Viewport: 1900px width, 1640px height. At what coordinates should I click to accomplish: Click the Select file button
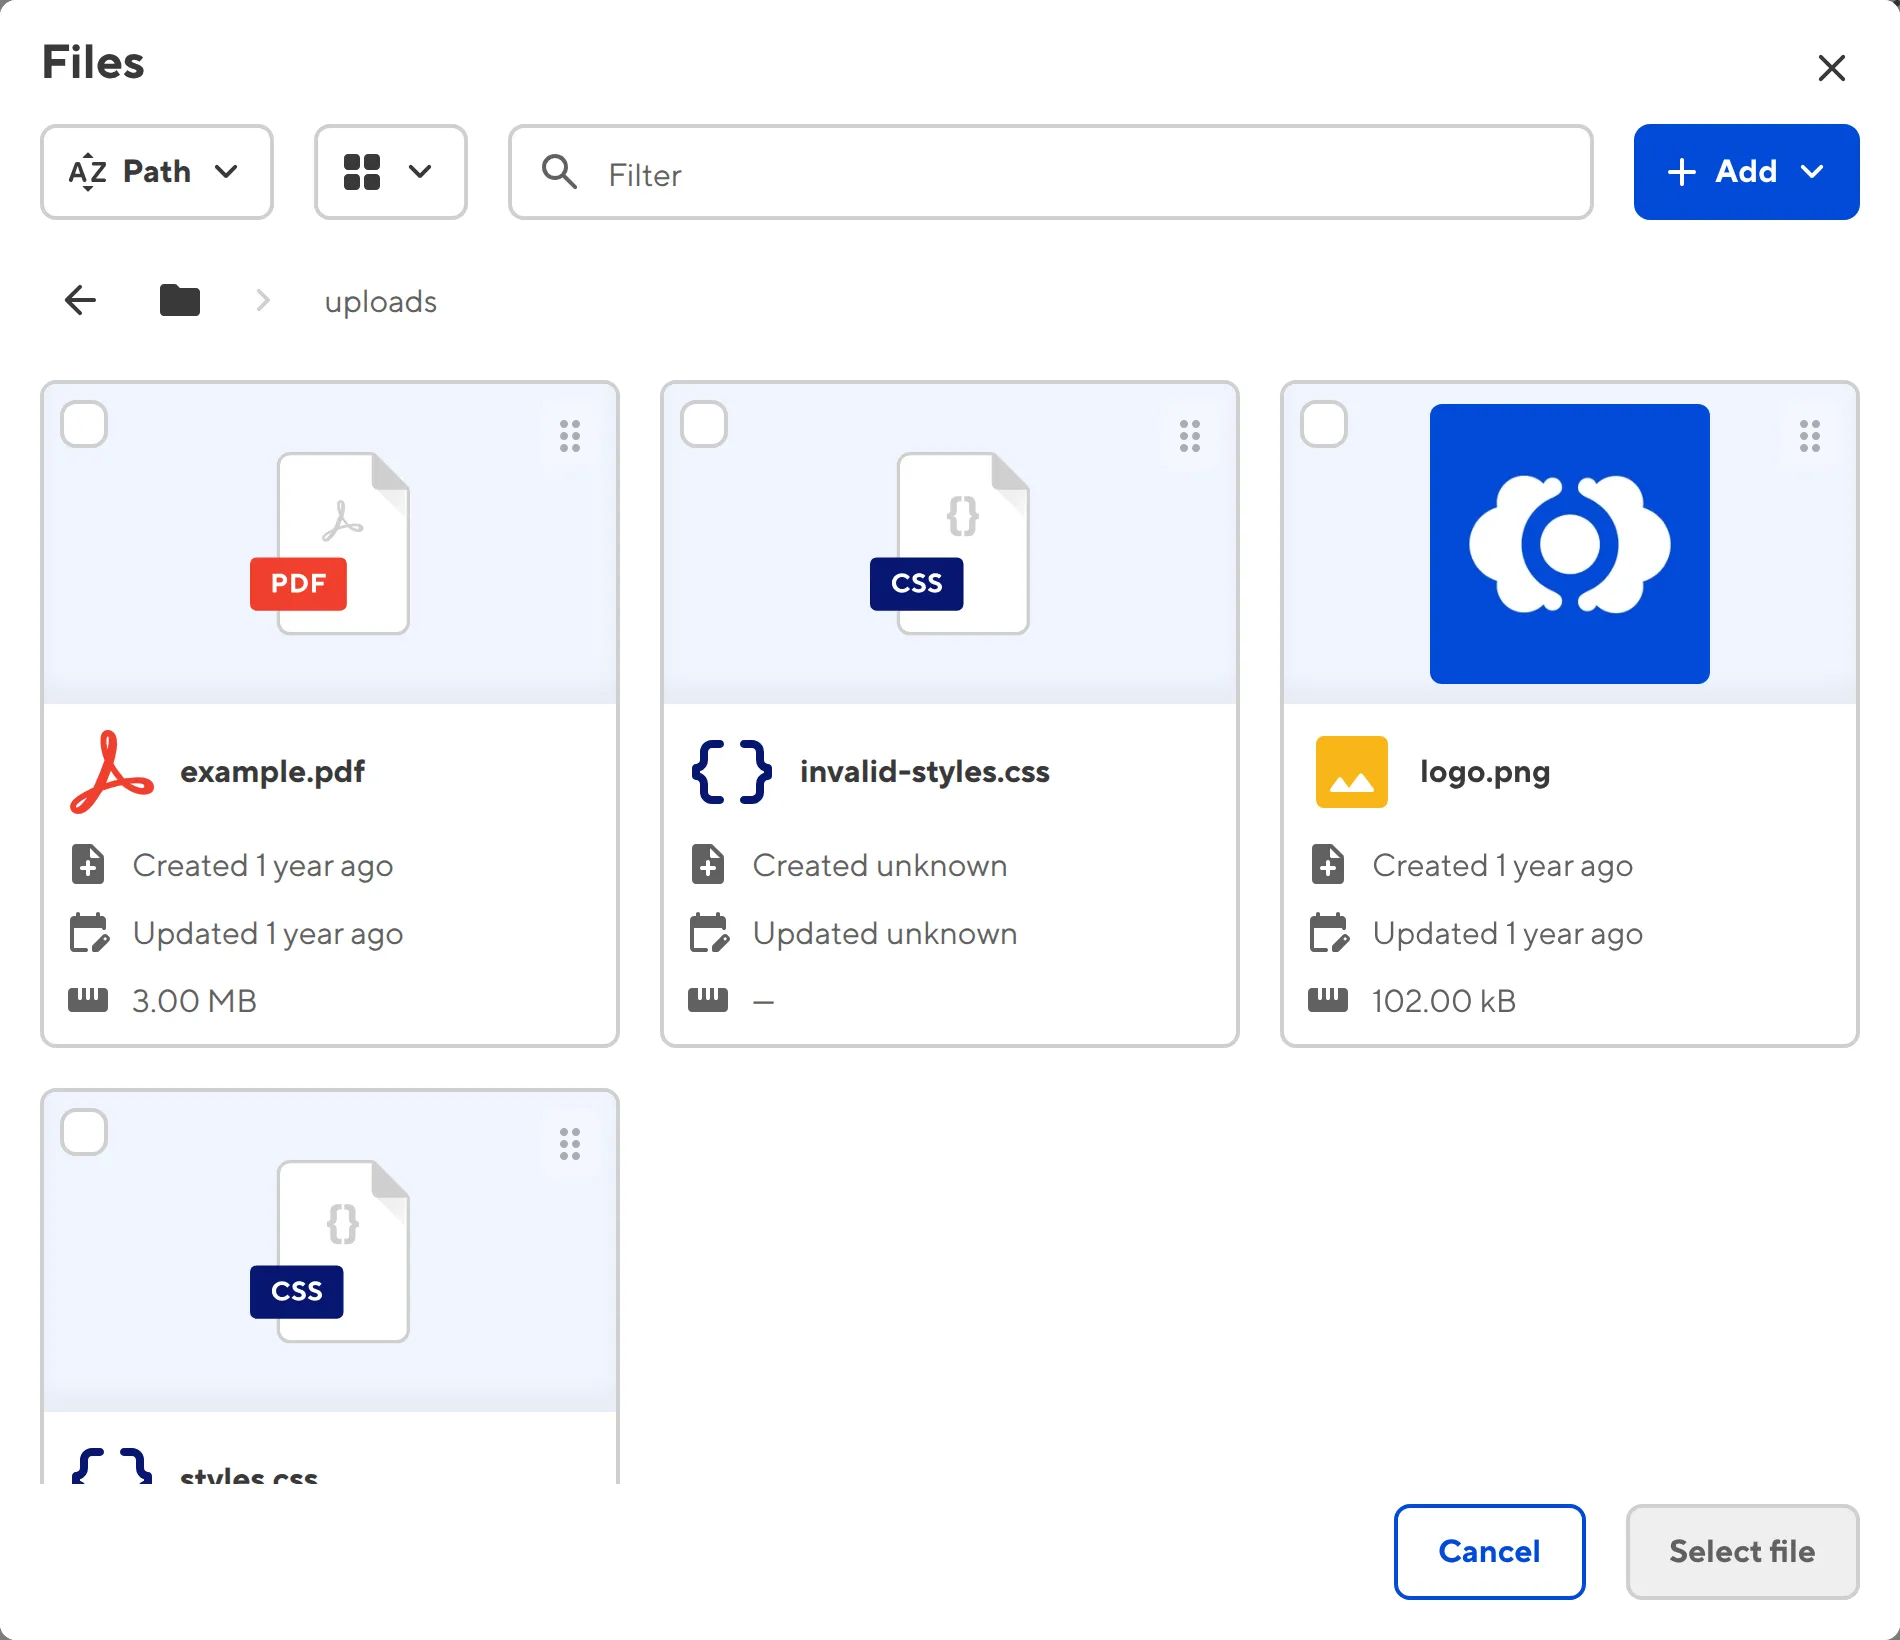point(1742,1551)
